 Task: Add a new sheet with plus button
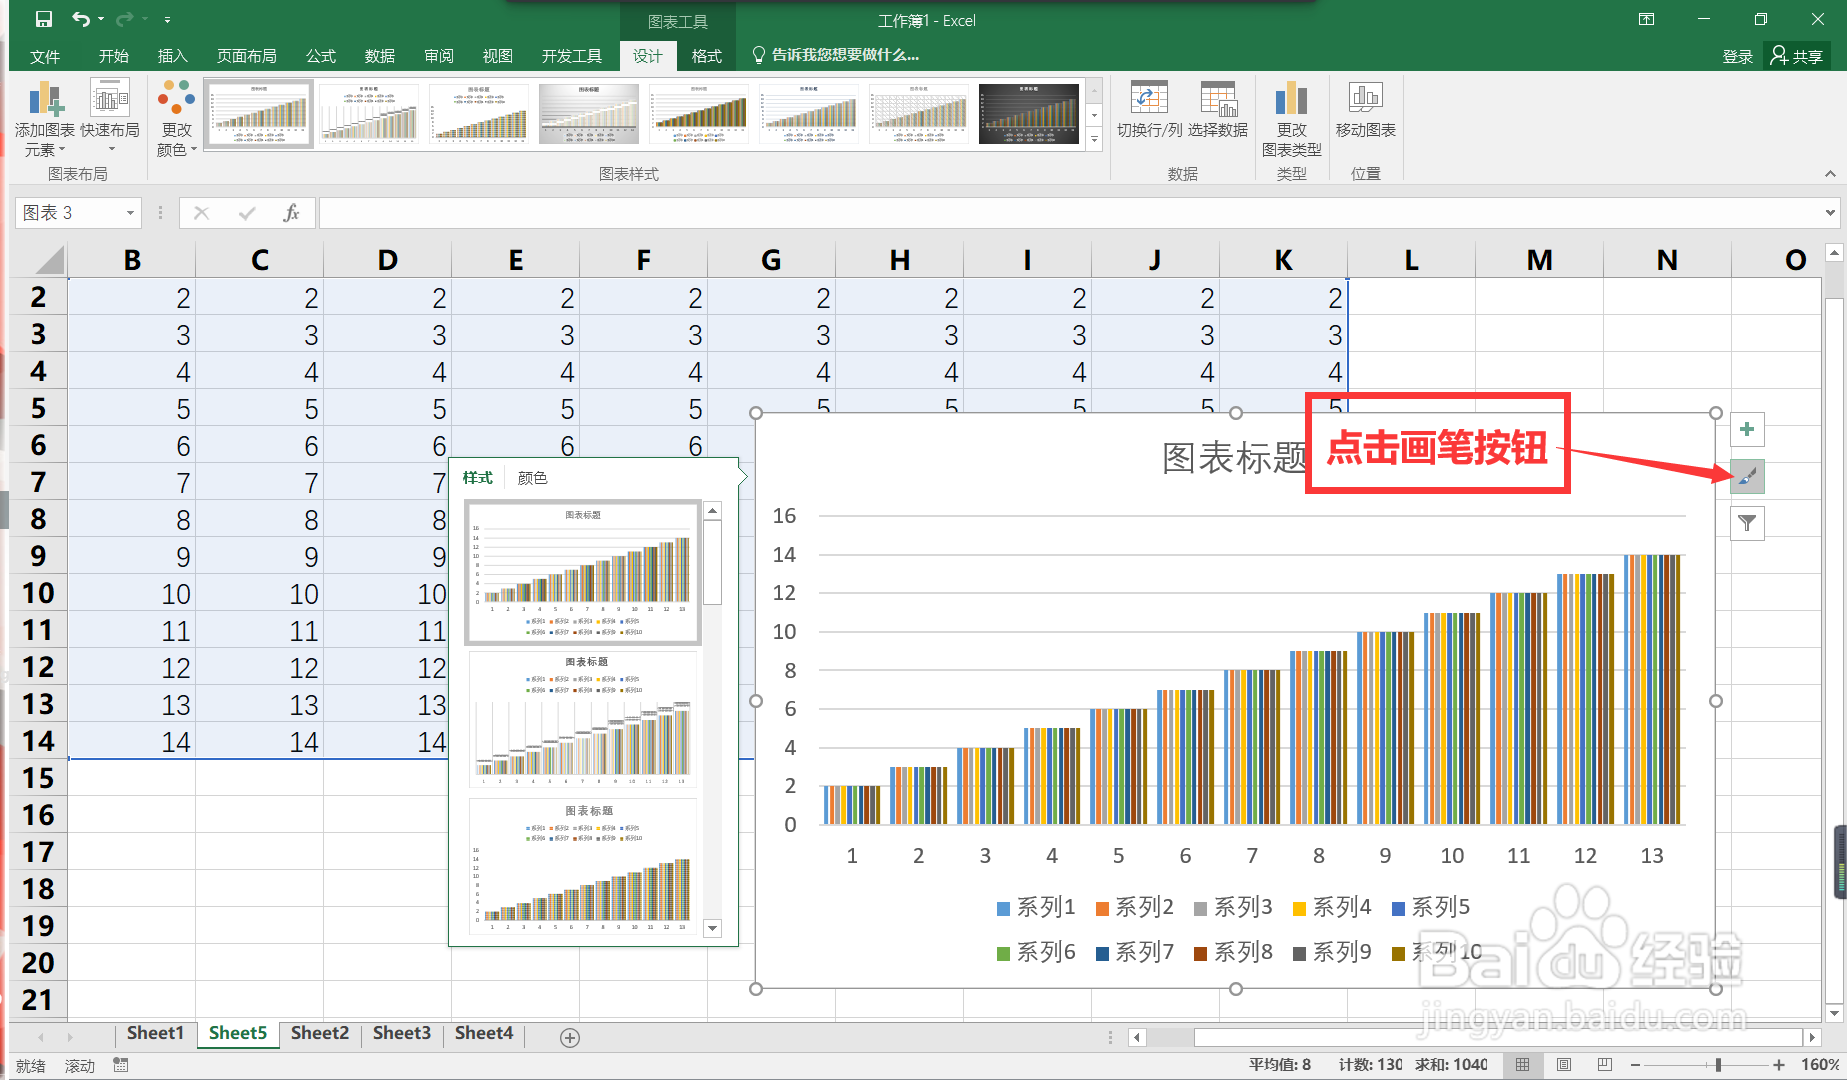pos(570,1038)
